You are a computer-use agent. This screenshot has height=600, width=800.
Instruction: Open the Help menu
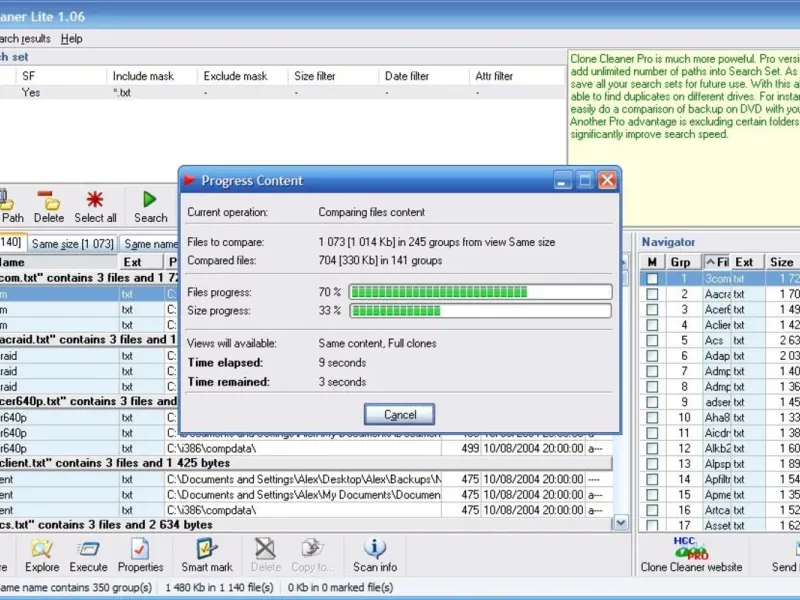(x=71, y=39)
